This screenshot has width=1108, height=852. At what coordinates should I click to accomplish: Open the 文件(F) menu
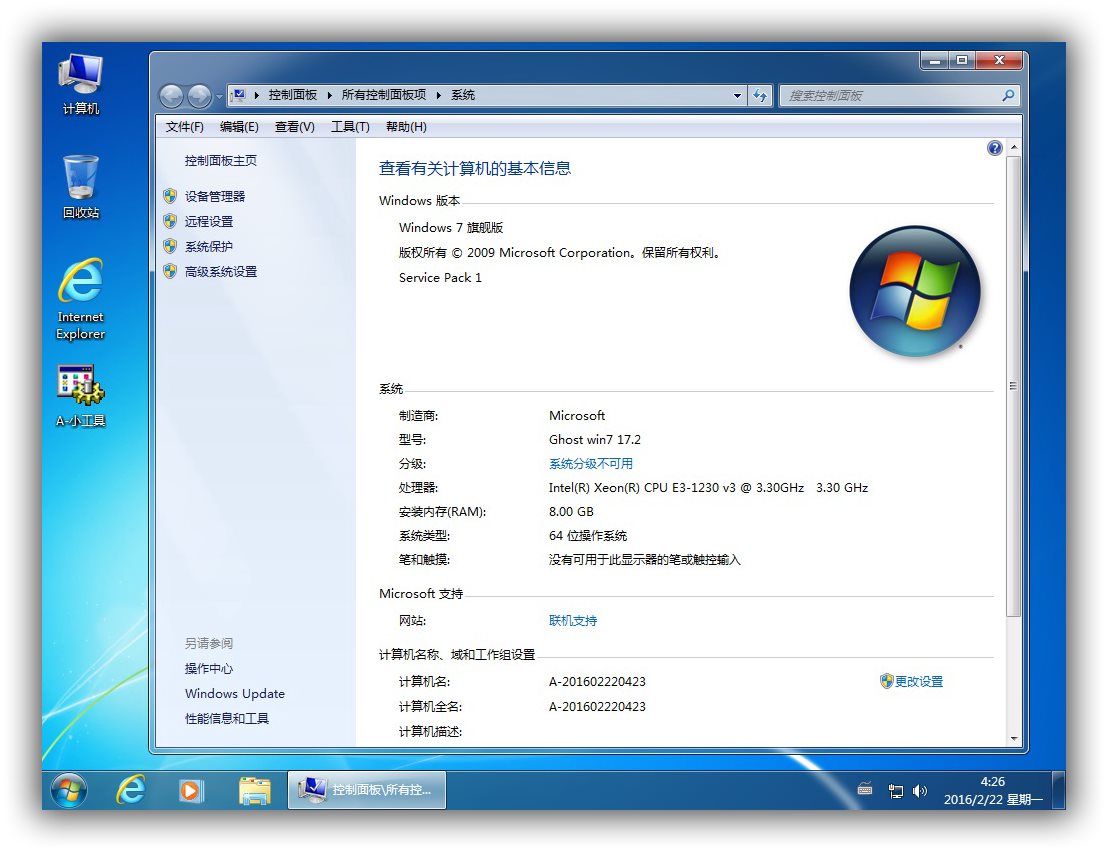[184, 126]
